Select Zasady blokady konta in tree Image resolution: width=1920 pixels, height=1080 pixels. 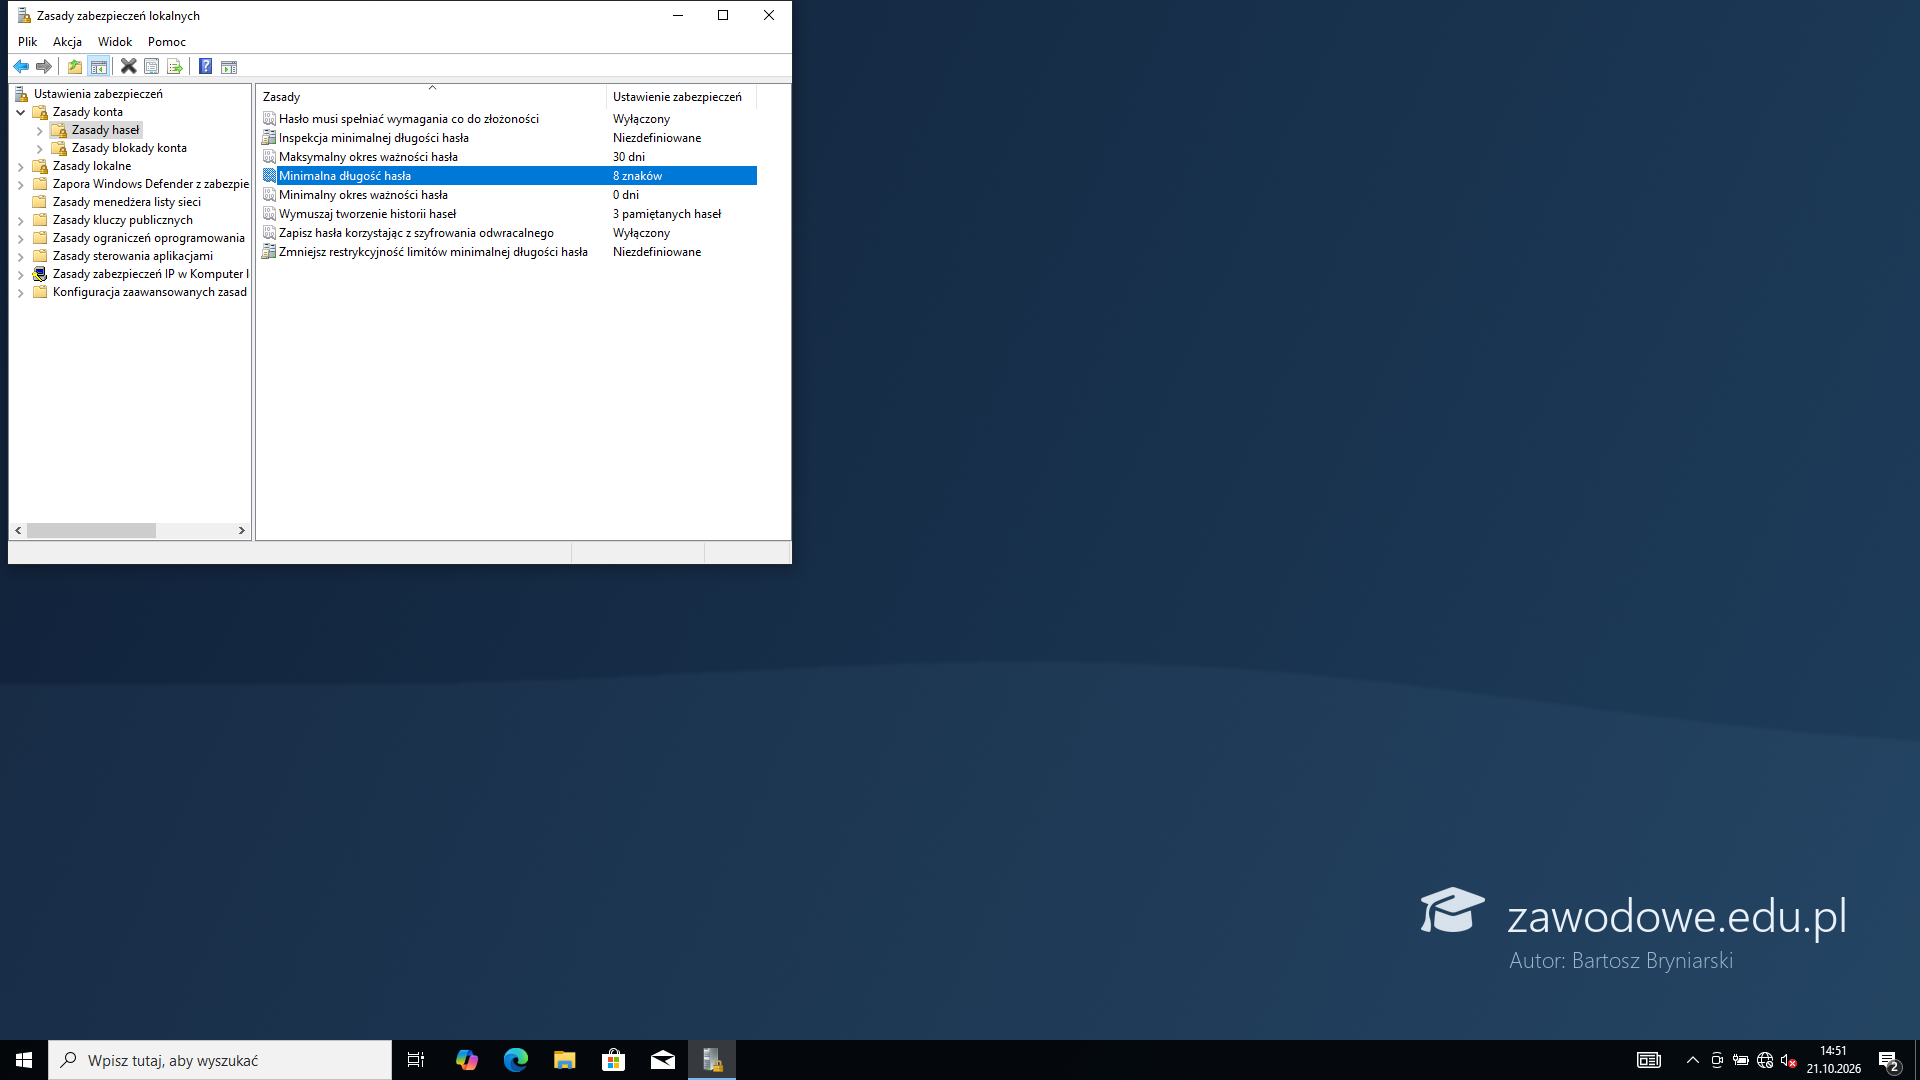pyautogui.click(x=129, y=148)
